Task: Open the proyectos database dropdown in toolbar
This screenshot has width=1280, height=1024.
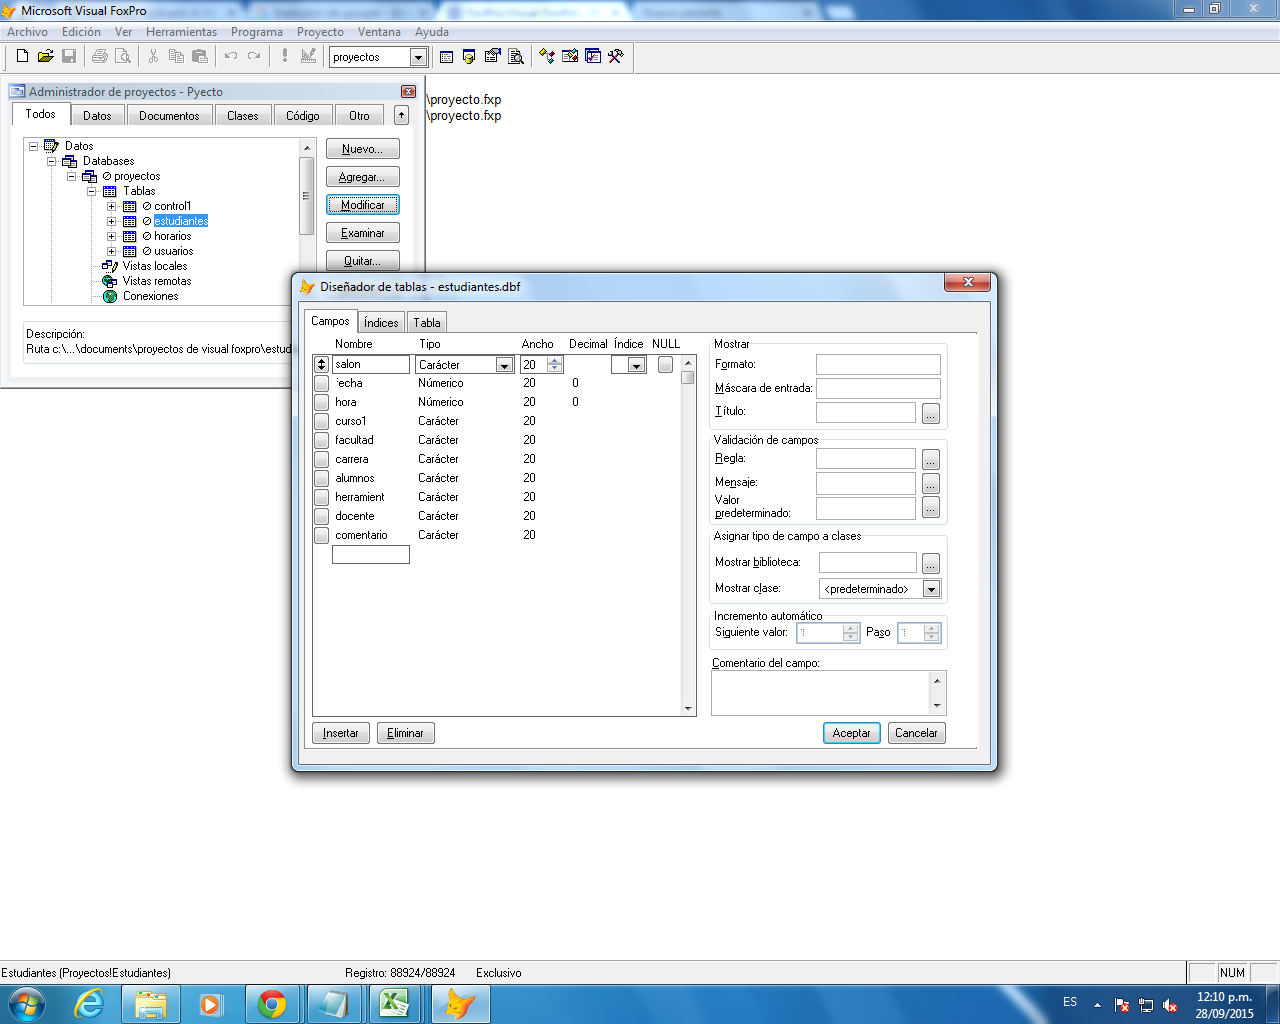Action: pos(419,57)
